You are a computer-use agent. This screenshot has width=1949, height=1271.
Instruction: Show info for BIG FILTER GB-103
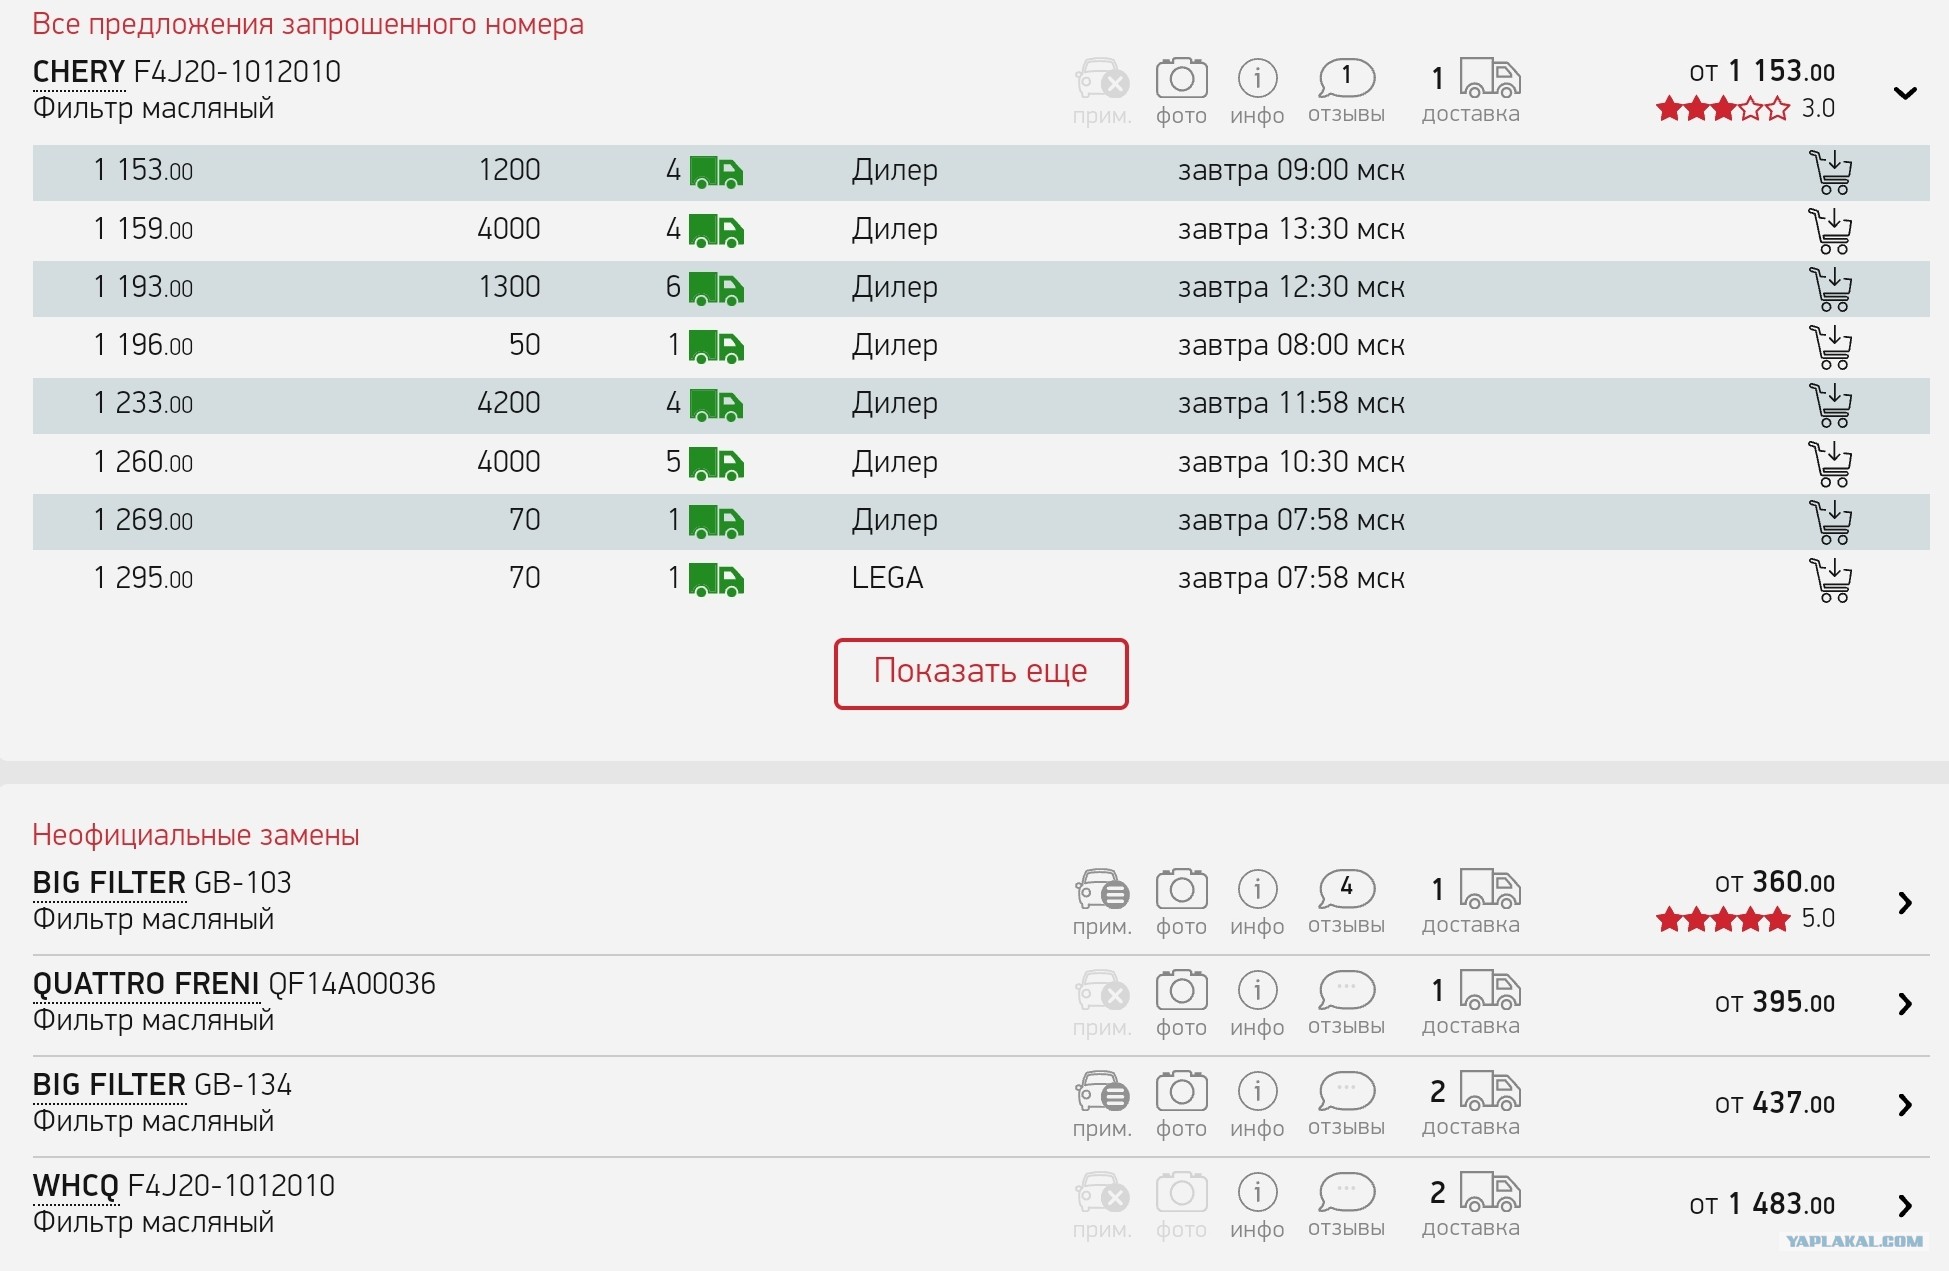[x=1257, y=903]
